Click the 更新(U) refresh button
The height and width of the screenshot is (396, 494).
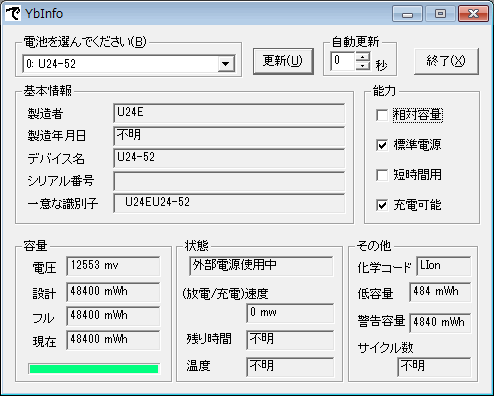tap(283, 61)
